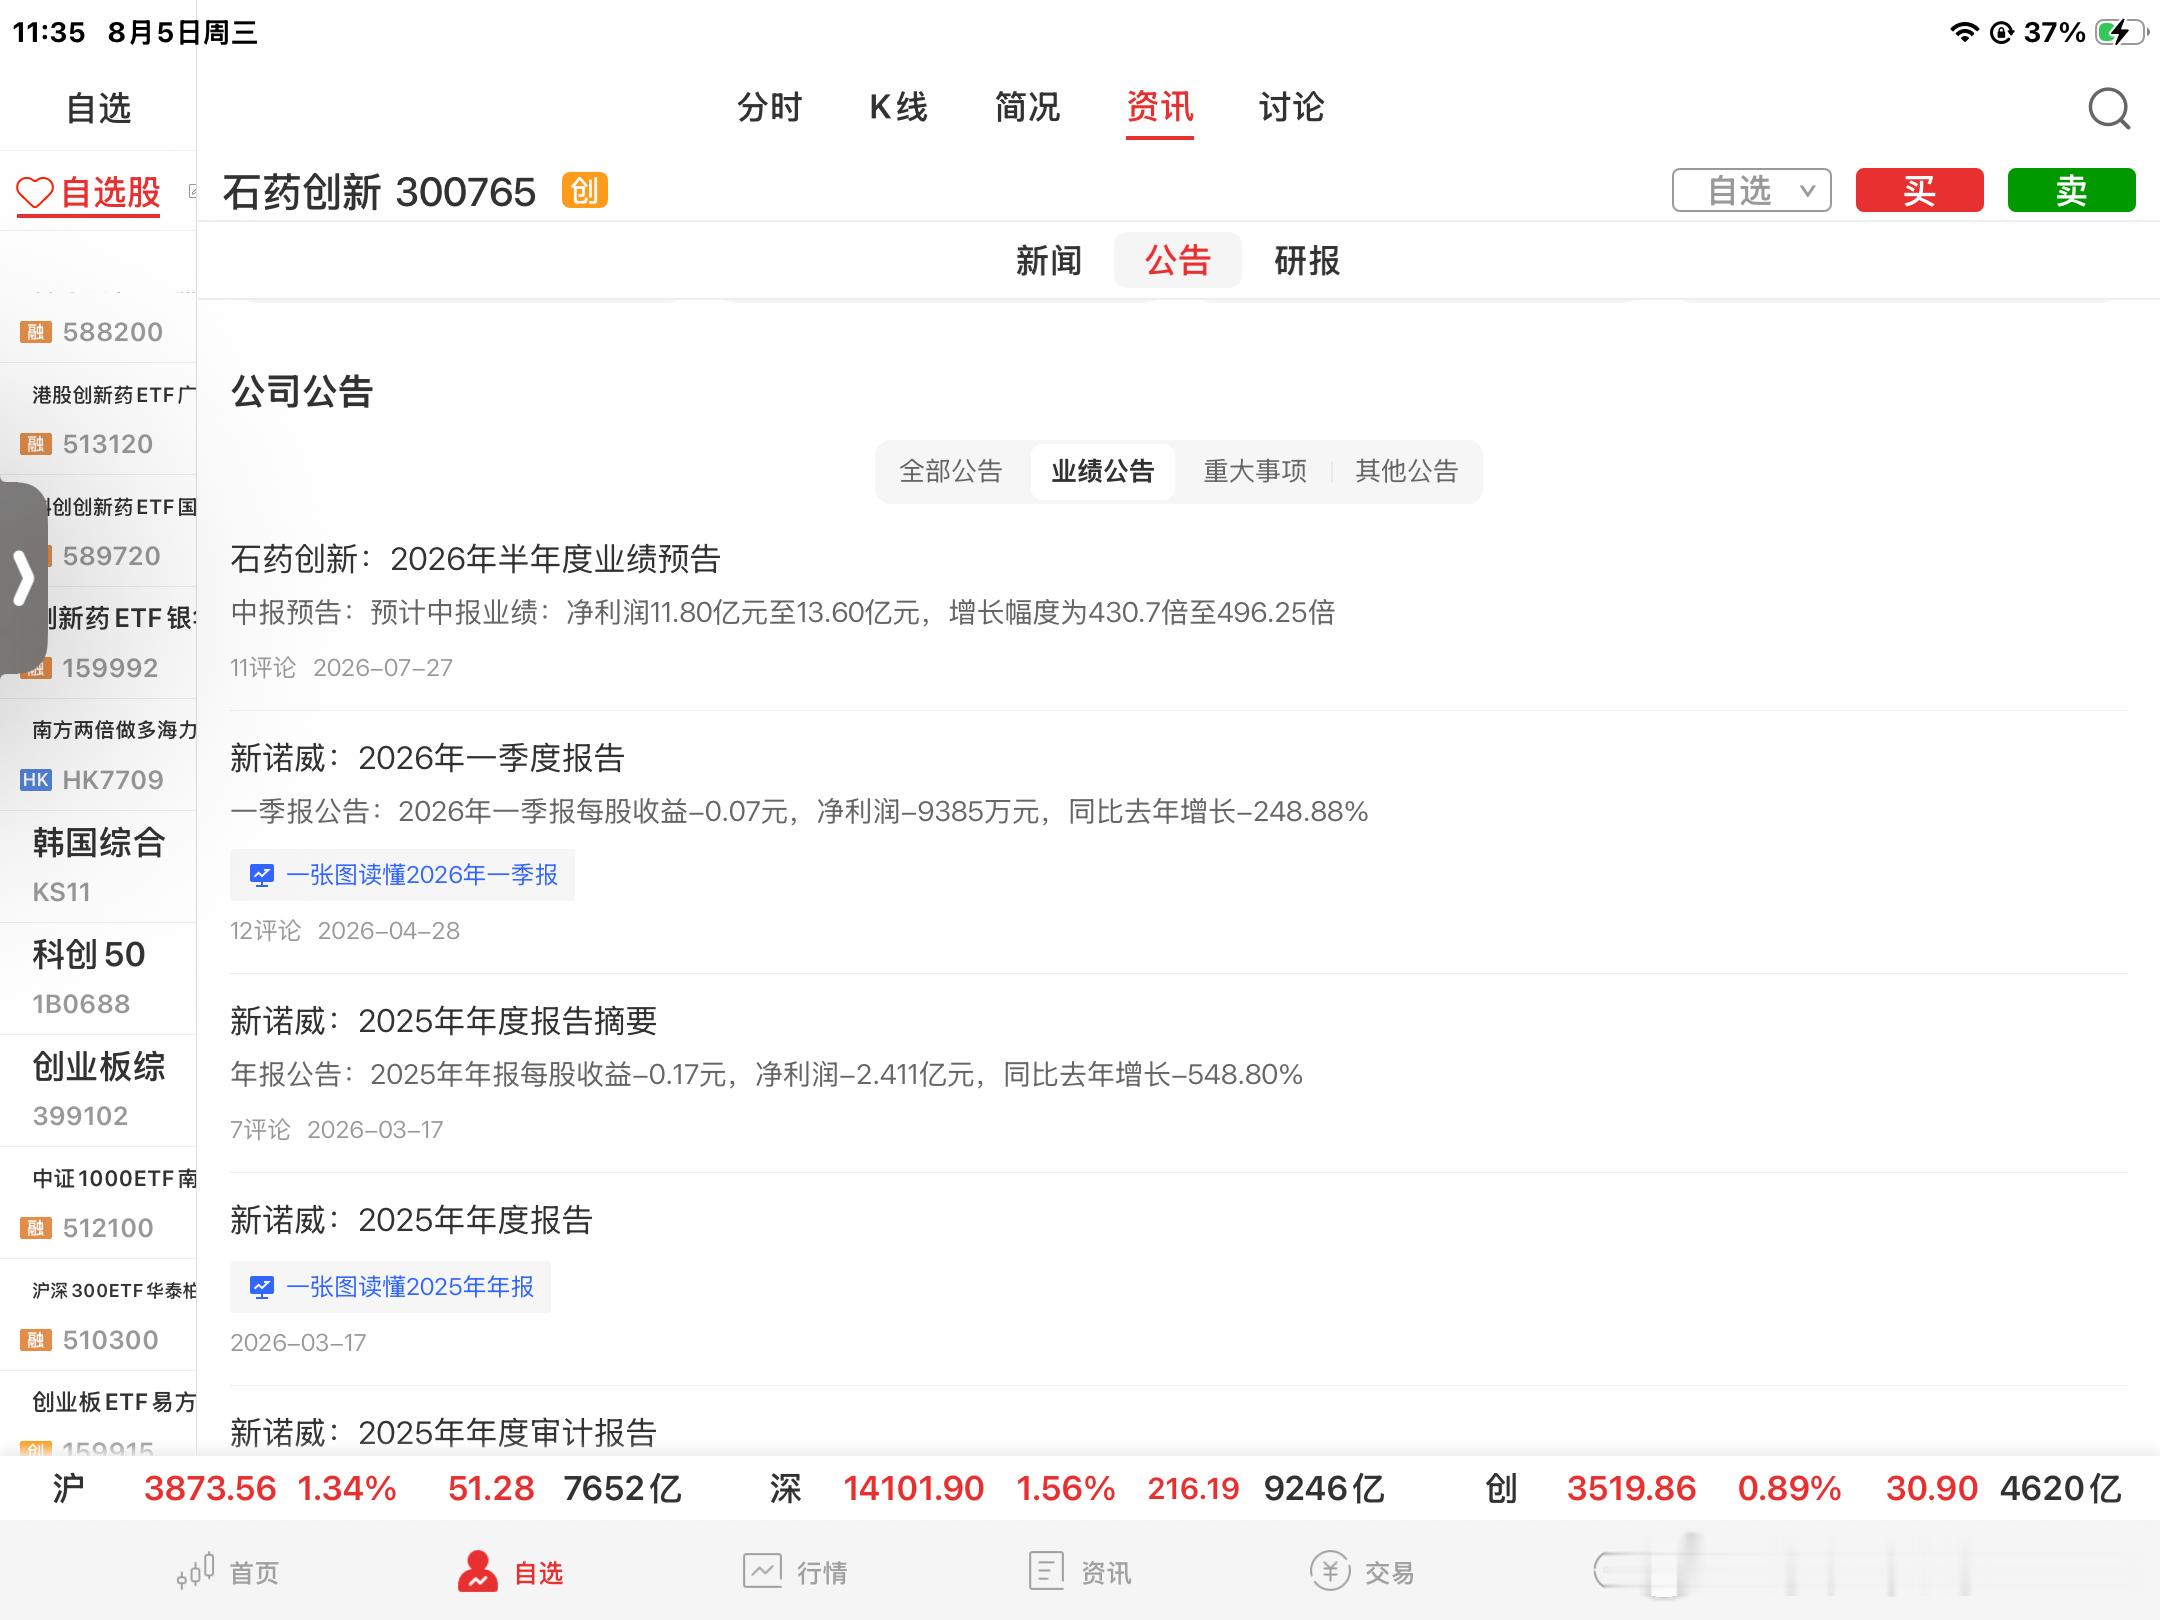This screenshot has width=2160, height=1620.
Task: Select the 公告 sub-tab
Action: (x=1178, y=260)
